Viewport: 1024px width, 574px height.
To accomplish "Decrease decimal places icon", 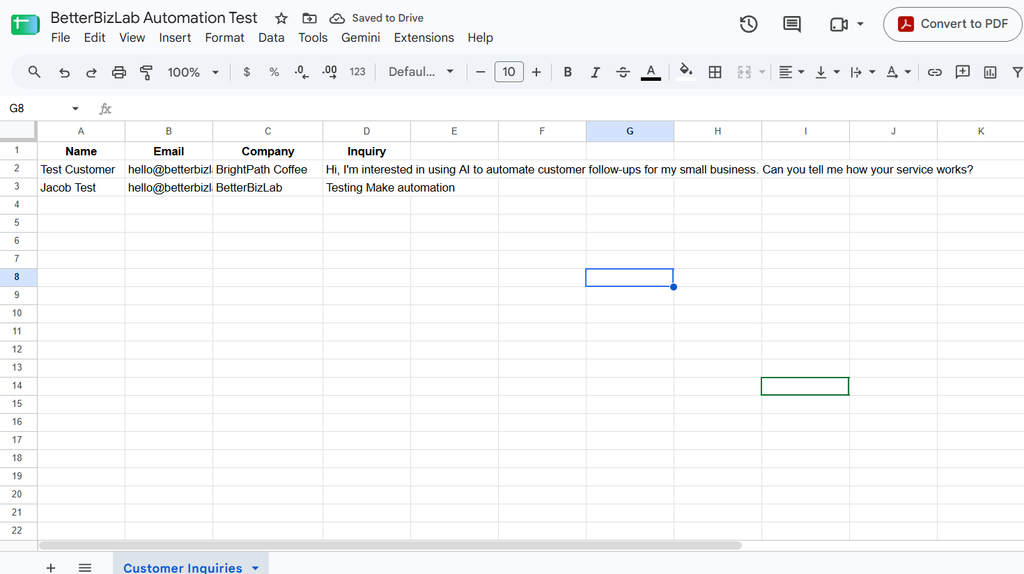I will (301, 72).
